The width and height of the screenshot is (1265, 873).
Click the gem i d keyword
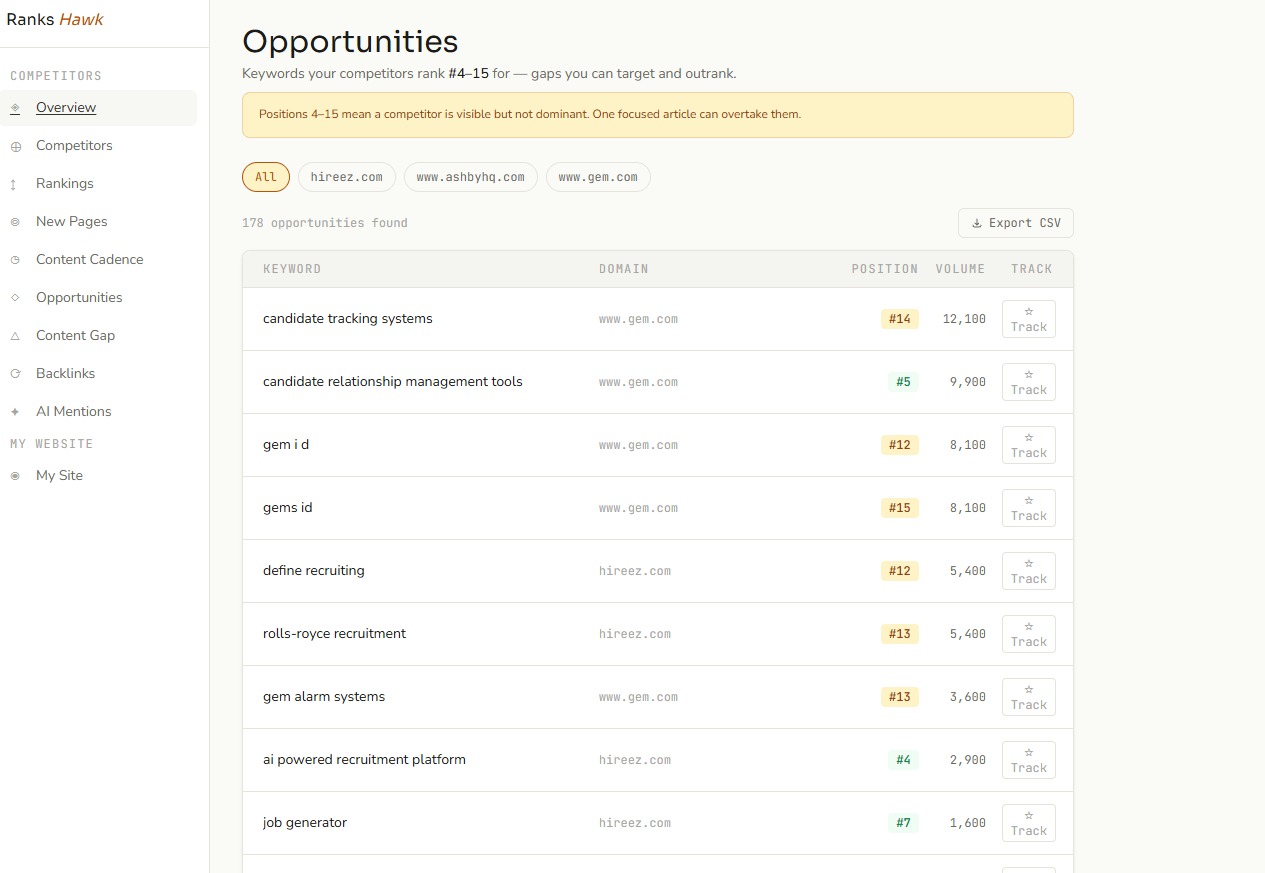point(286,445)
